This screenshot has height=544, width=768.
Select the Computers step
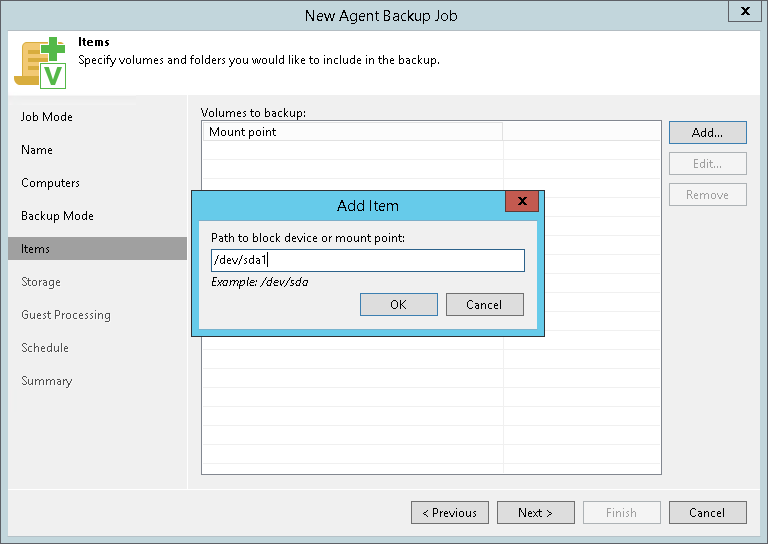point(50,183)
